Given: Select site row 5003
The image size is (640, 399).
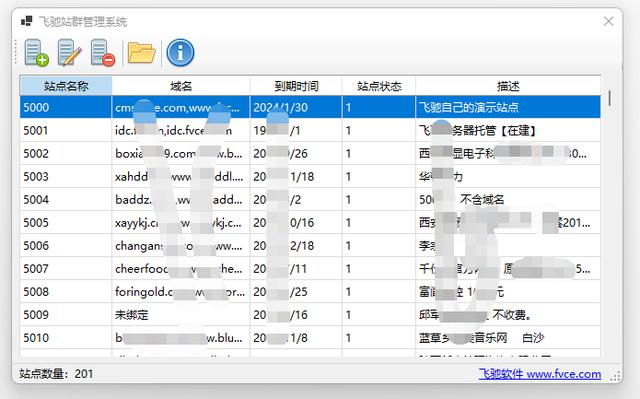Looking at the screenshot, I should tap(310, 177).
